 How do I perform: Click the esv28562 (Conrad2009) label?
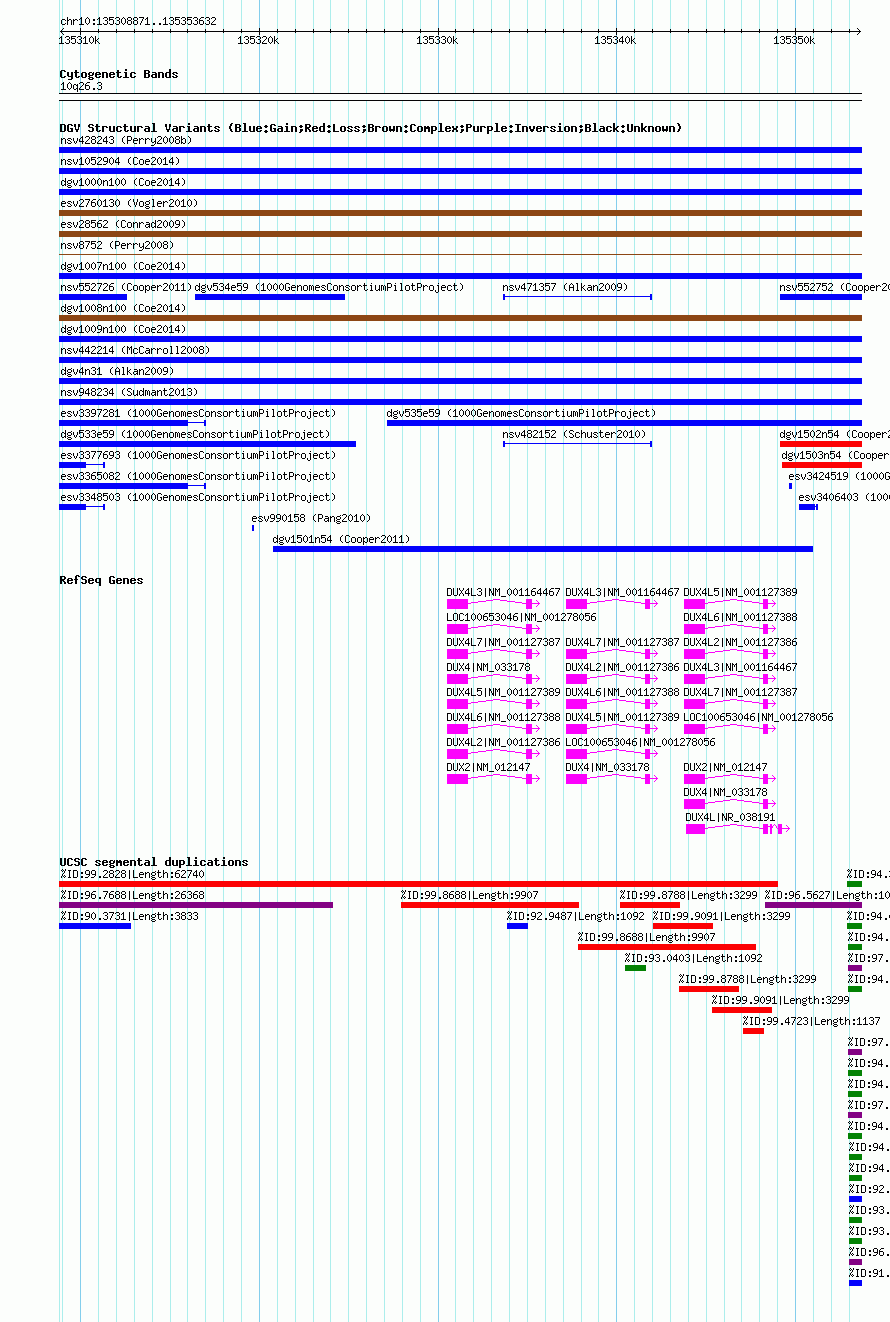click(x=123, y=224)
